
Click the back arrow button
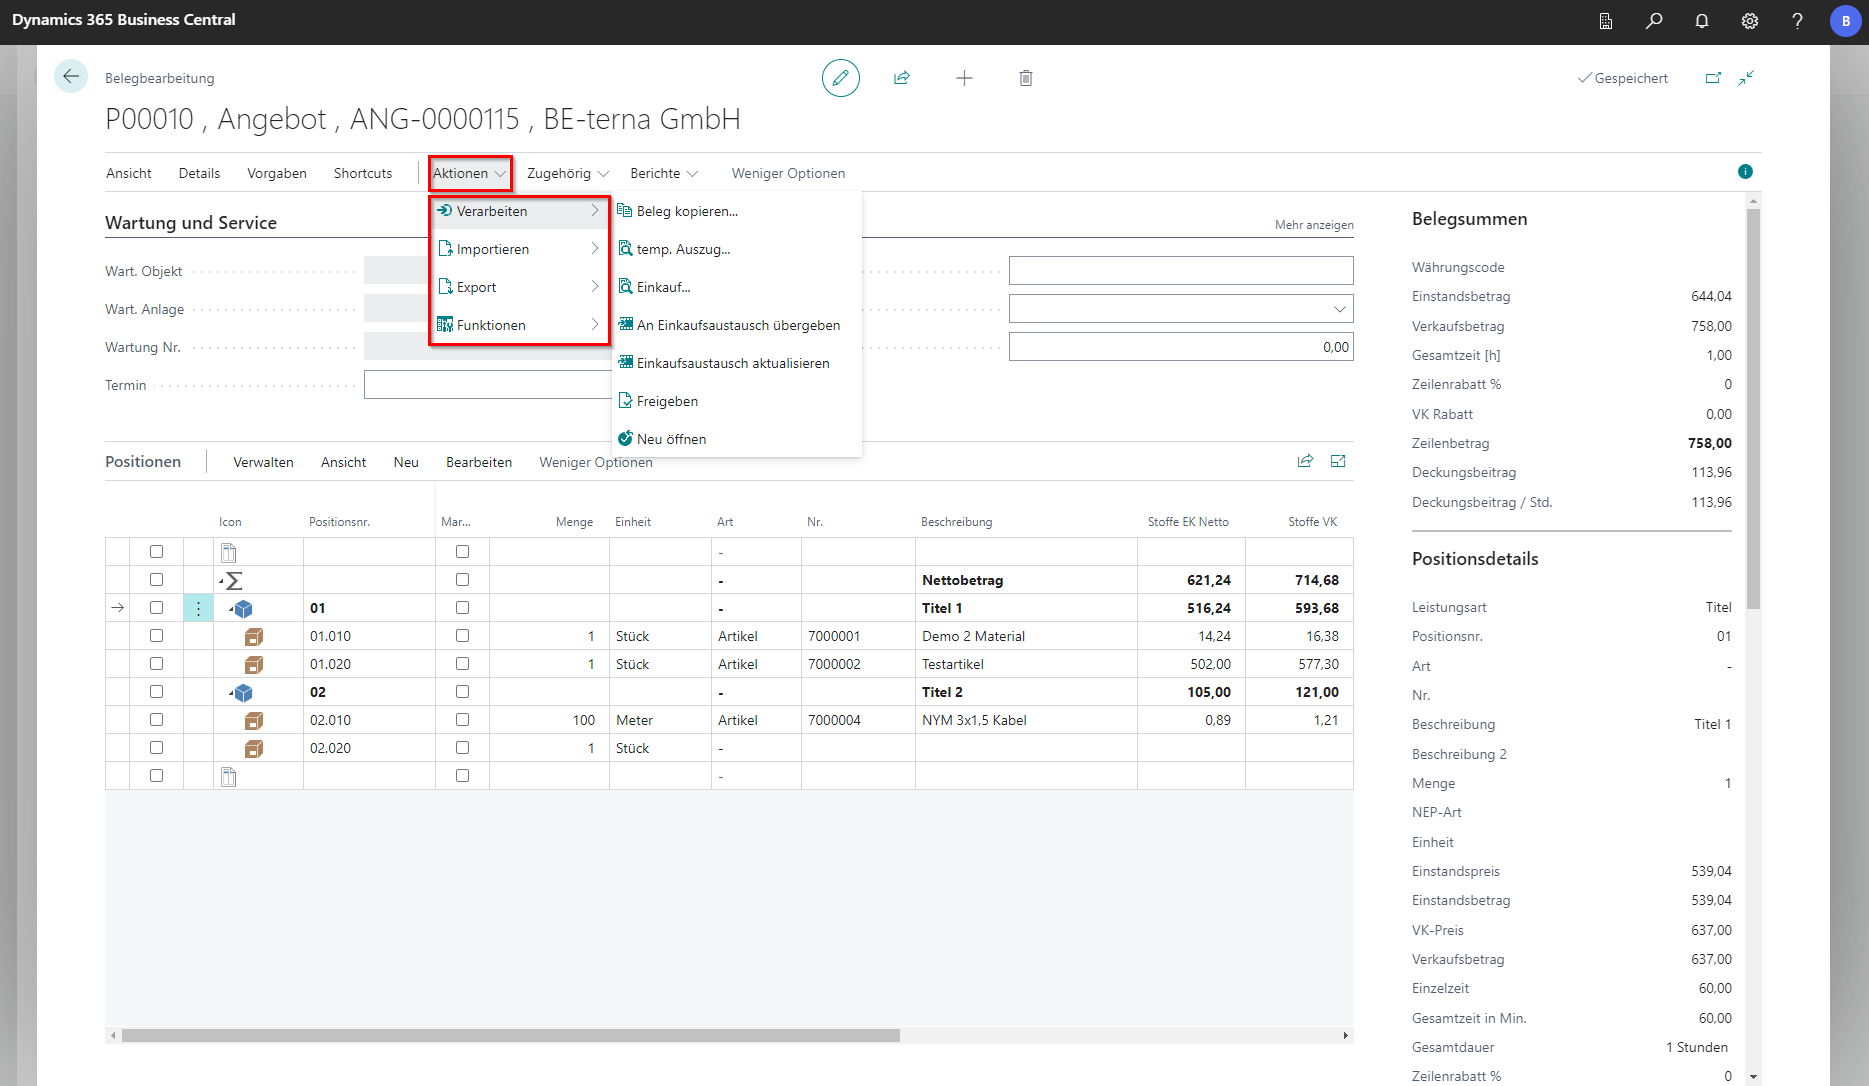tap(71, 77)
